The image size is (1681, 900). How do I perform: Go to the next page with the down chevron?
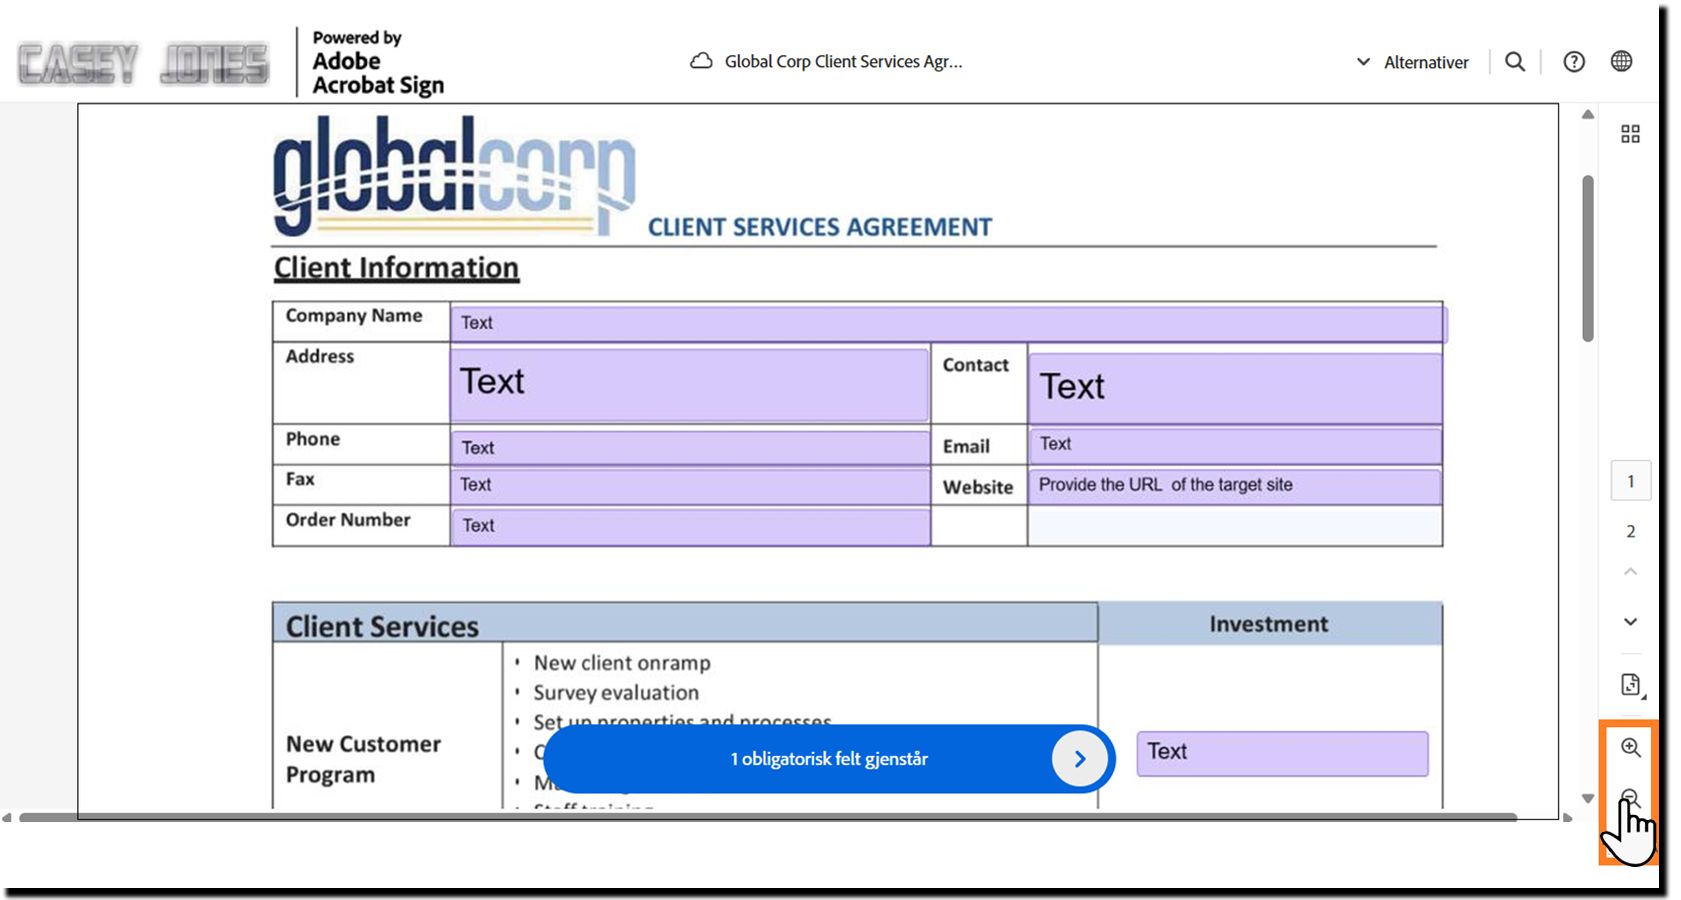point(1630,622)
